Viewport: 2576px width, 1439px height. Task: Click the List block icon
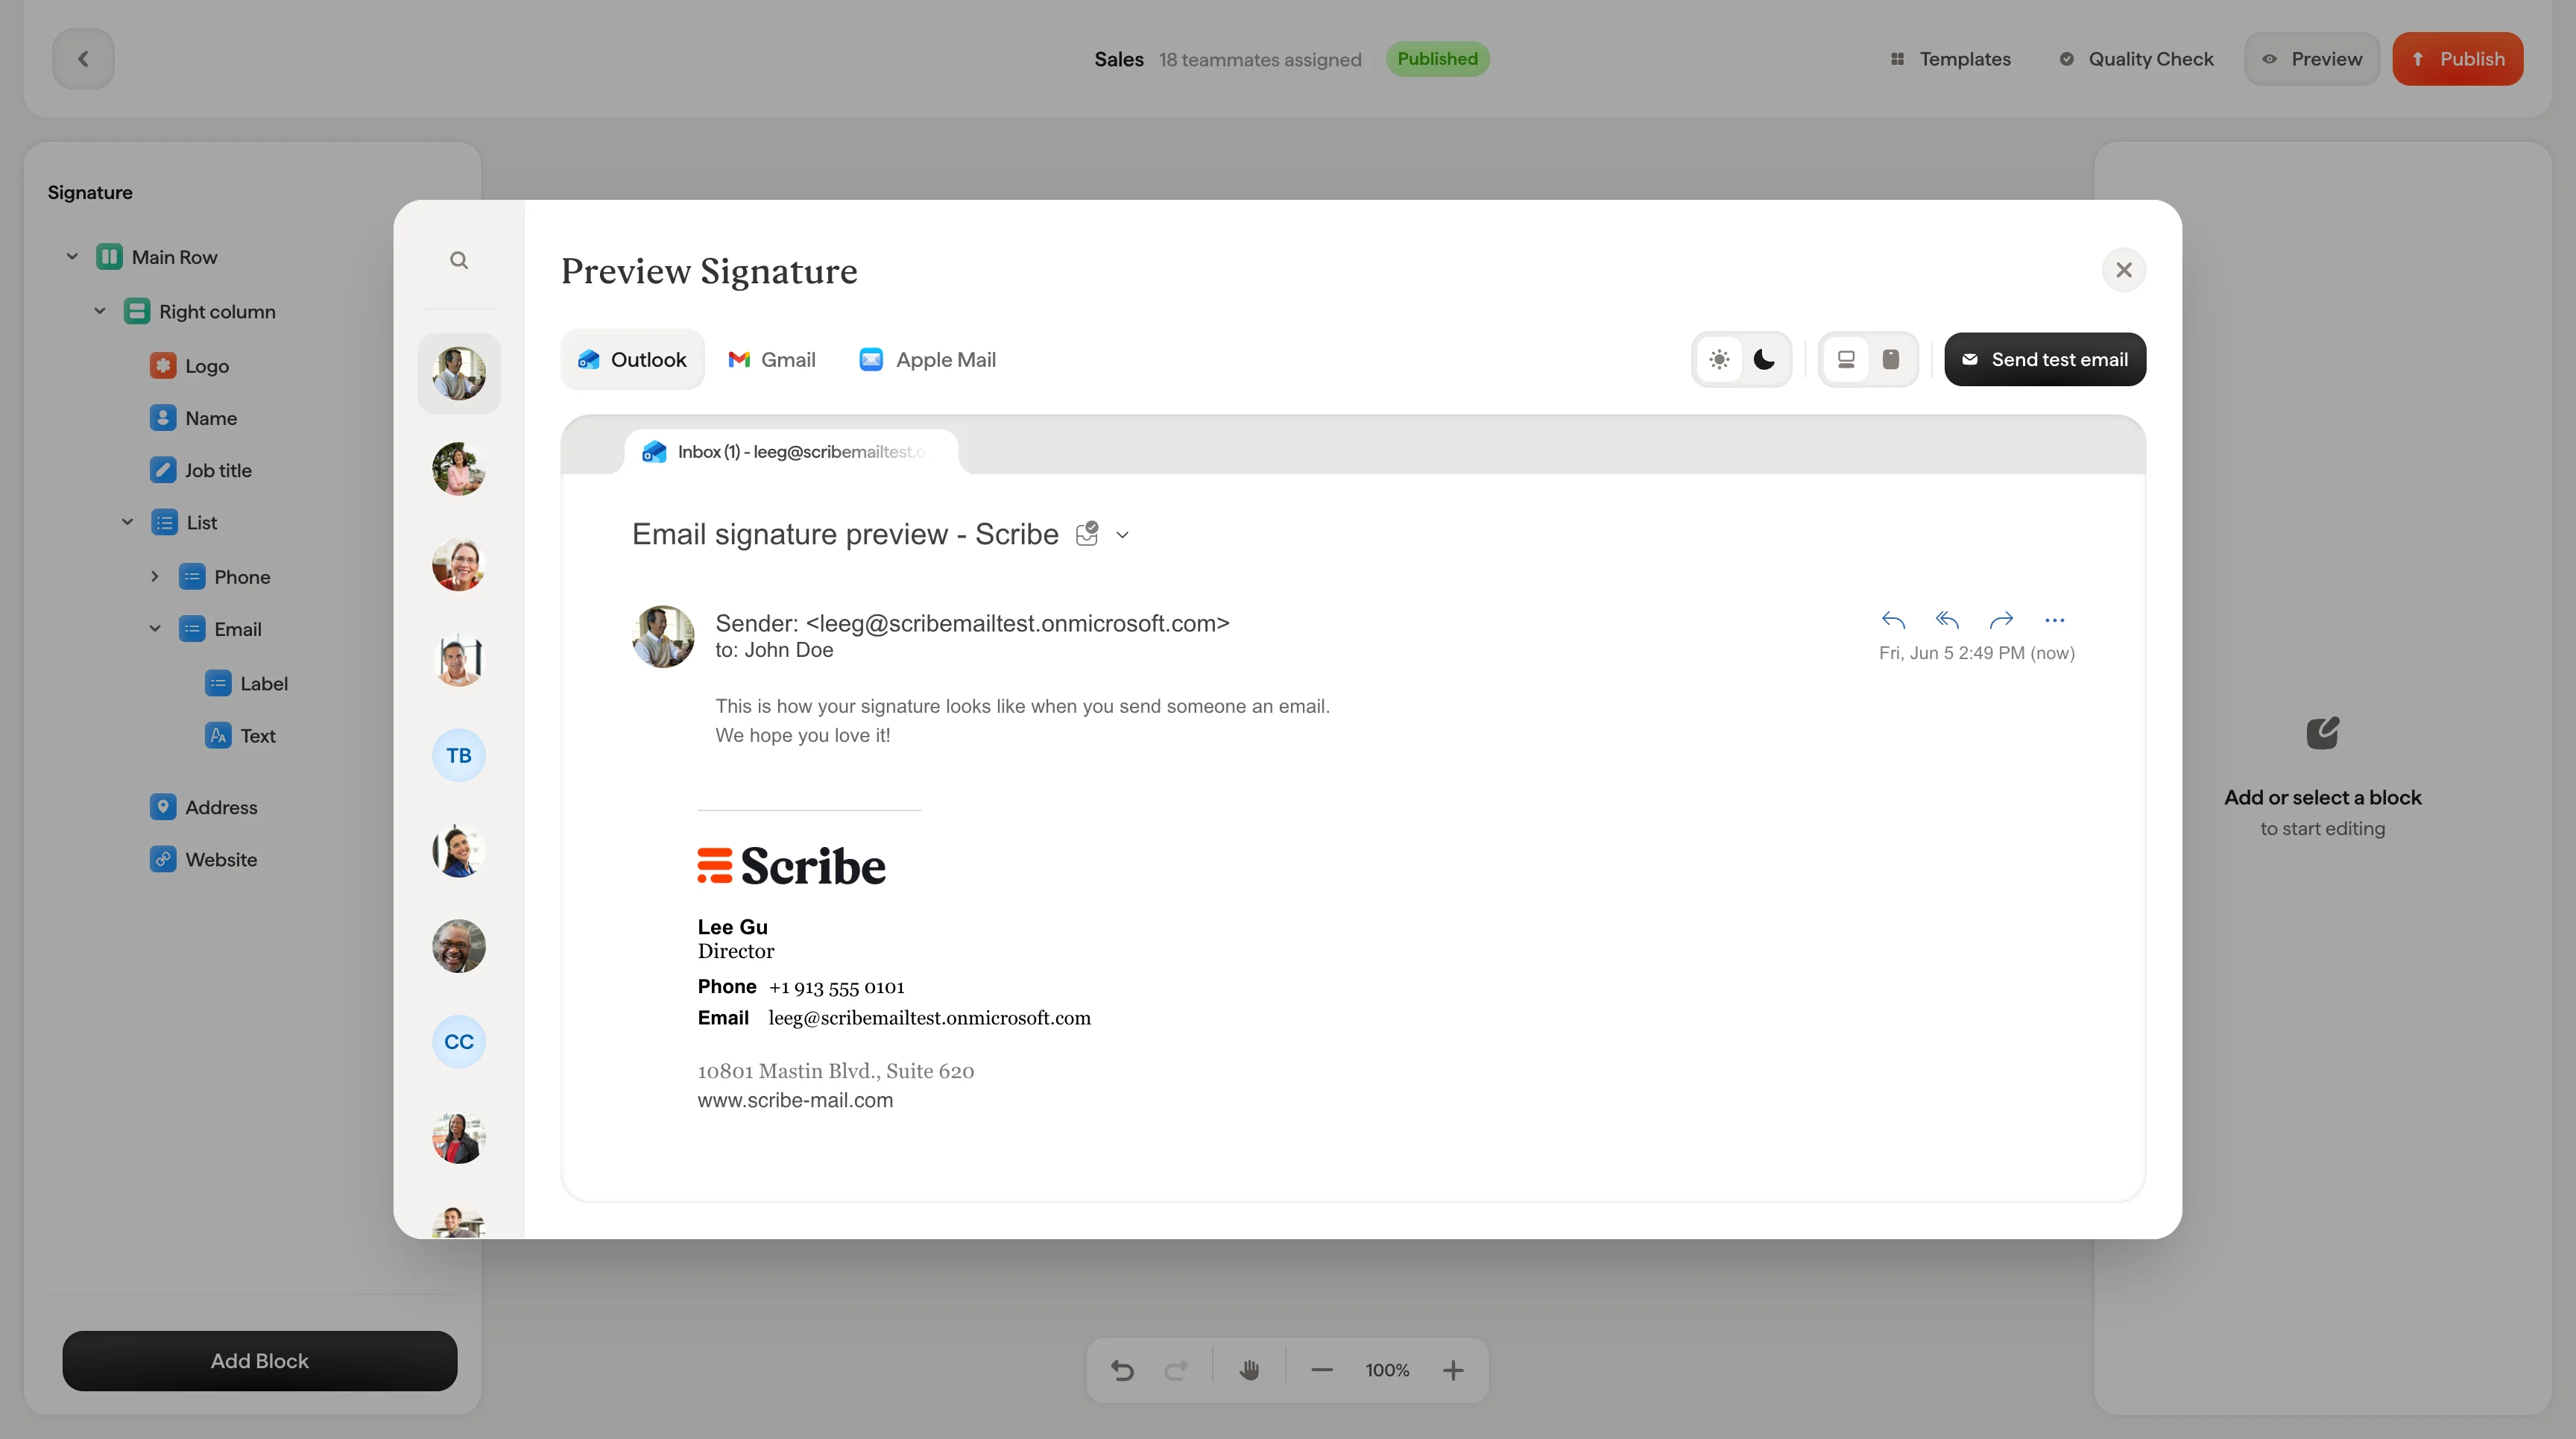(164, 522)
